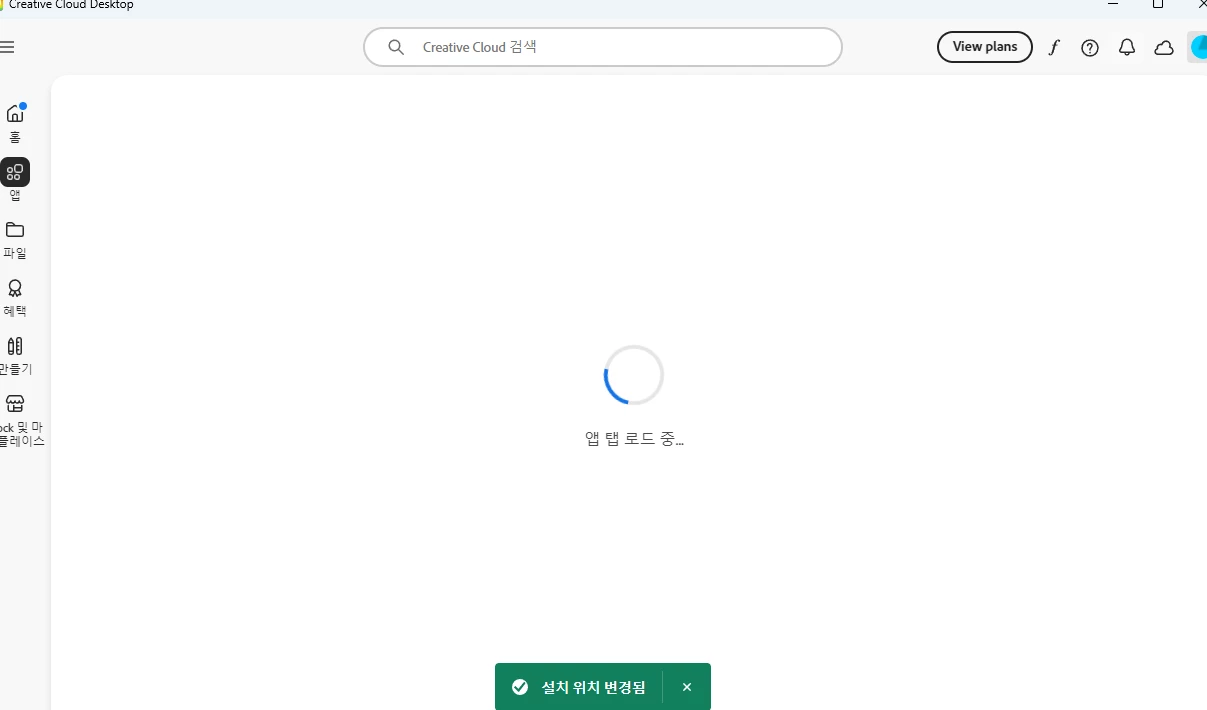Click the green checkmark in the toast
This screenshot has width=1207, height=710.
[520, 687]
